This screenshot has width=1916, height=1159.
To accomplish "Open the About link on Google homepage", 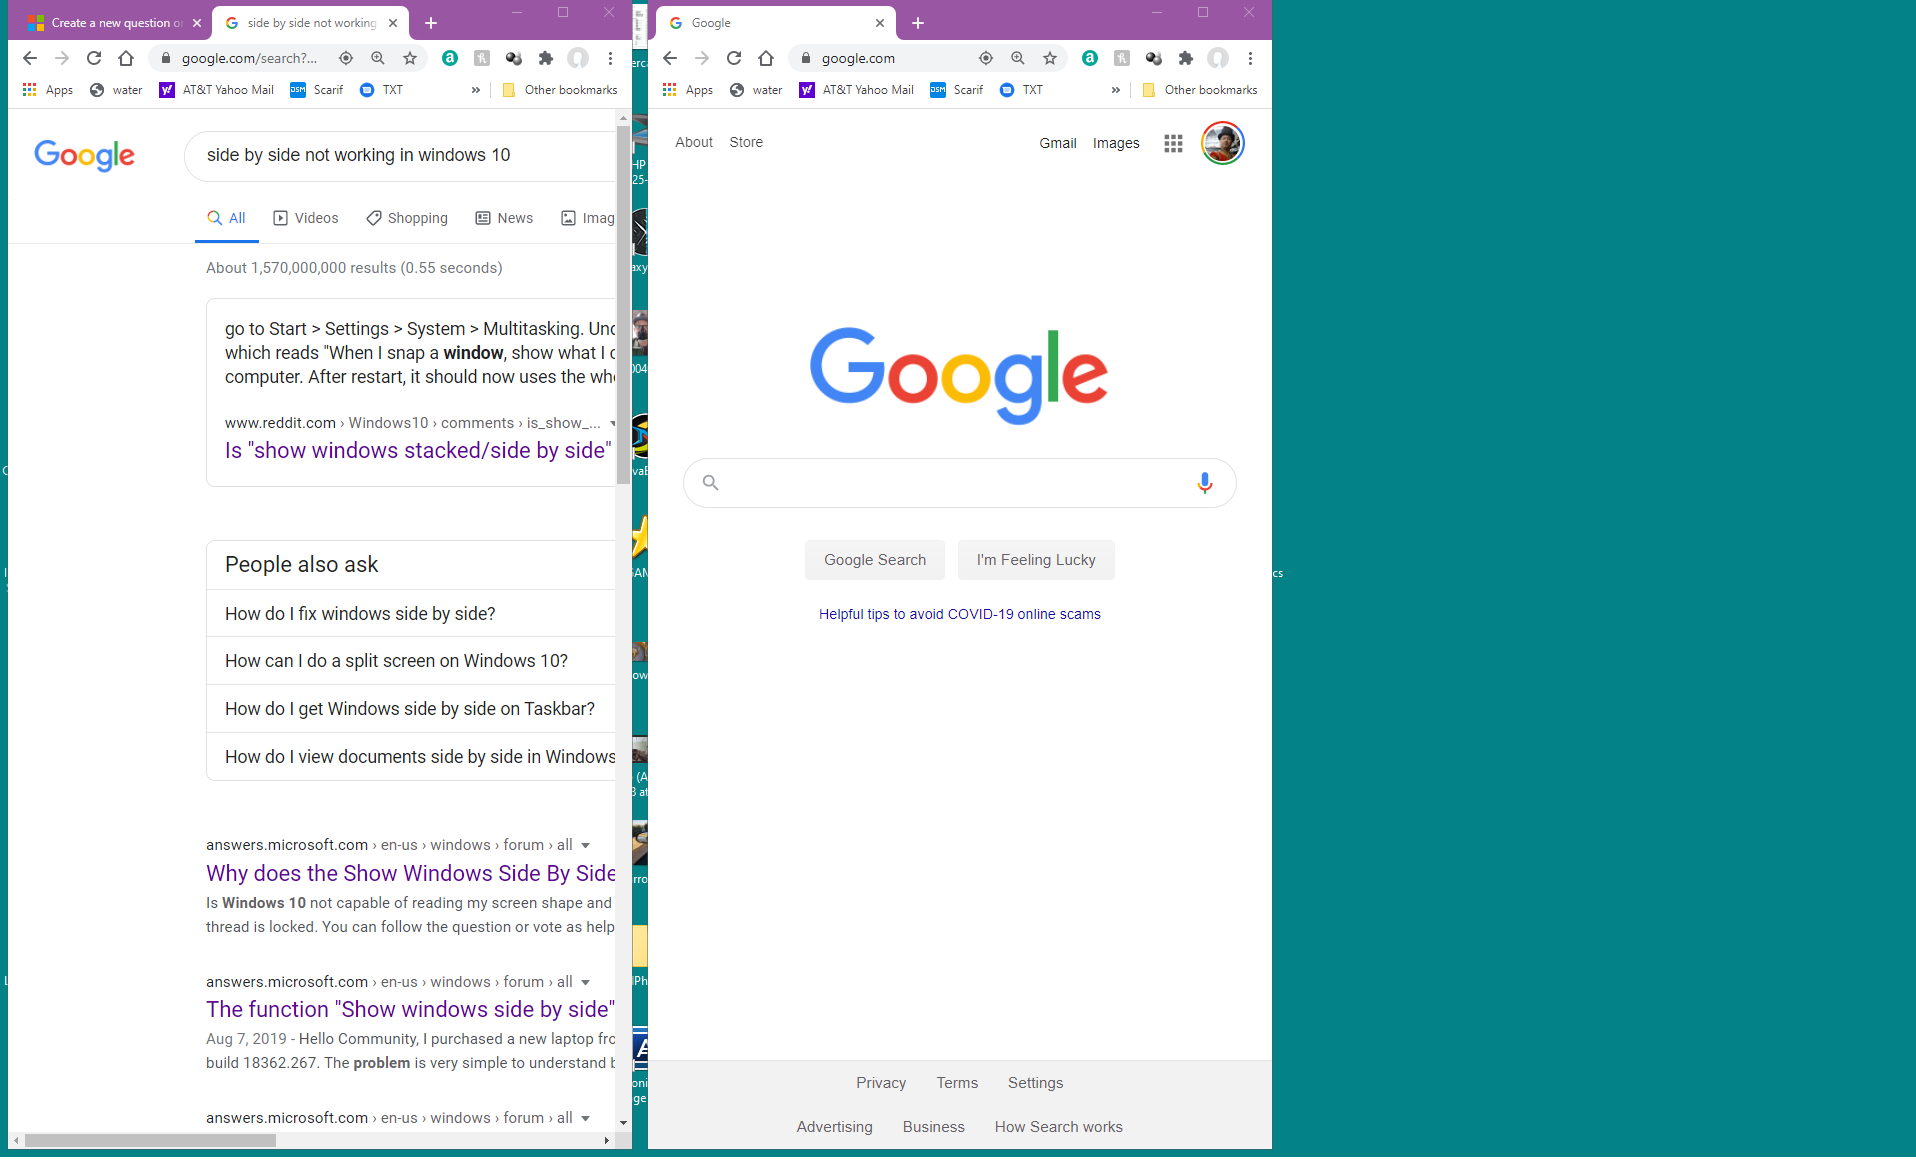I will coord(694,142).
